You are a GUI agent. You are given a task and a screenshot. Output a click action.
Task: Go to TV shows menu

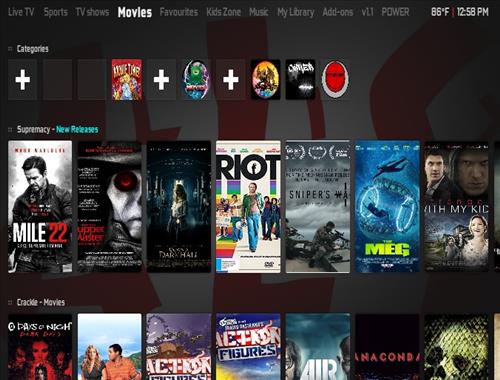click(x=92, y=12)
